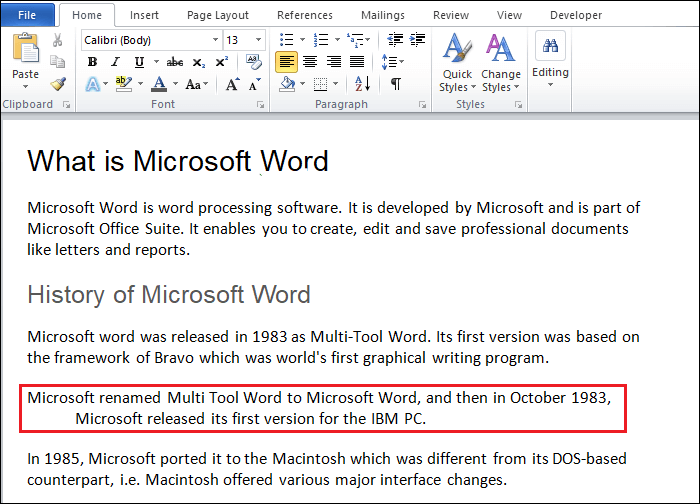The image size is (700, 504).
Task: Select Align Text Right
Action: pos(333,62)
